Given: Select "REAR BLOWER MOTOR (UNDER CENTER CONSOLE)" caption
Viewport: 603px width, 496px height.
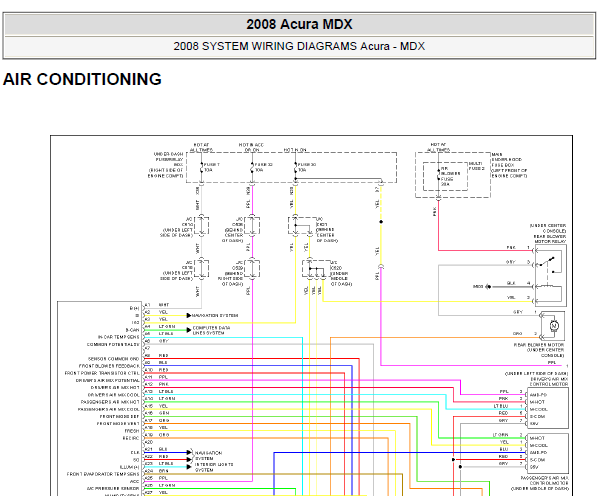Looking at the screenshot, I should point(539,350).
